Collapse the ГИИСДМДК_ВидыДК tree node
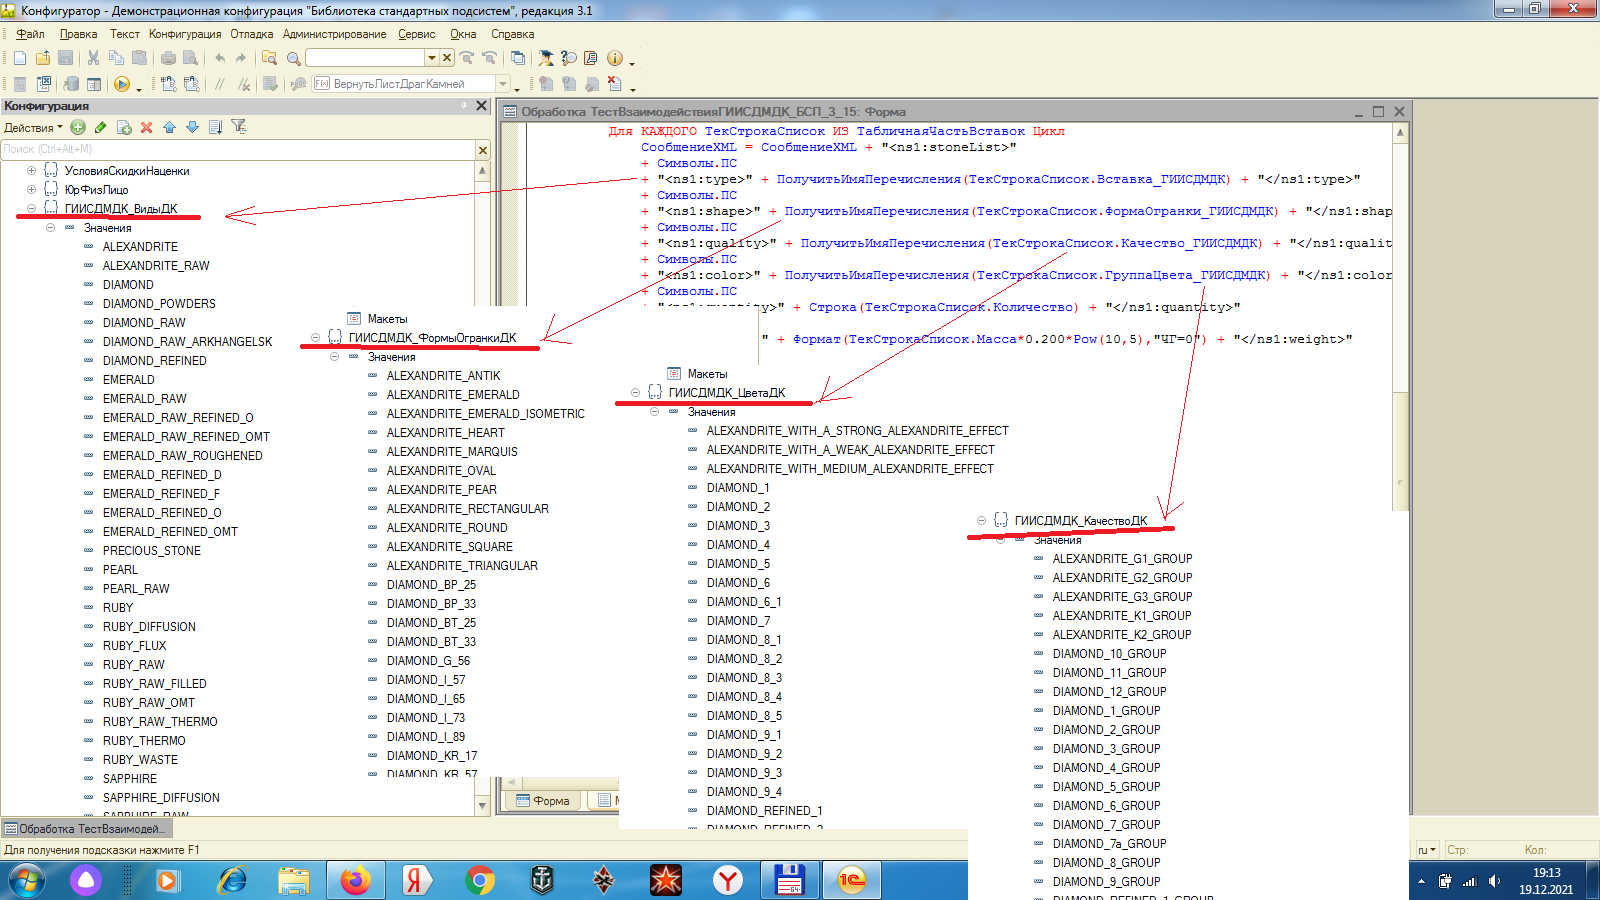 [x=31, y=208]
